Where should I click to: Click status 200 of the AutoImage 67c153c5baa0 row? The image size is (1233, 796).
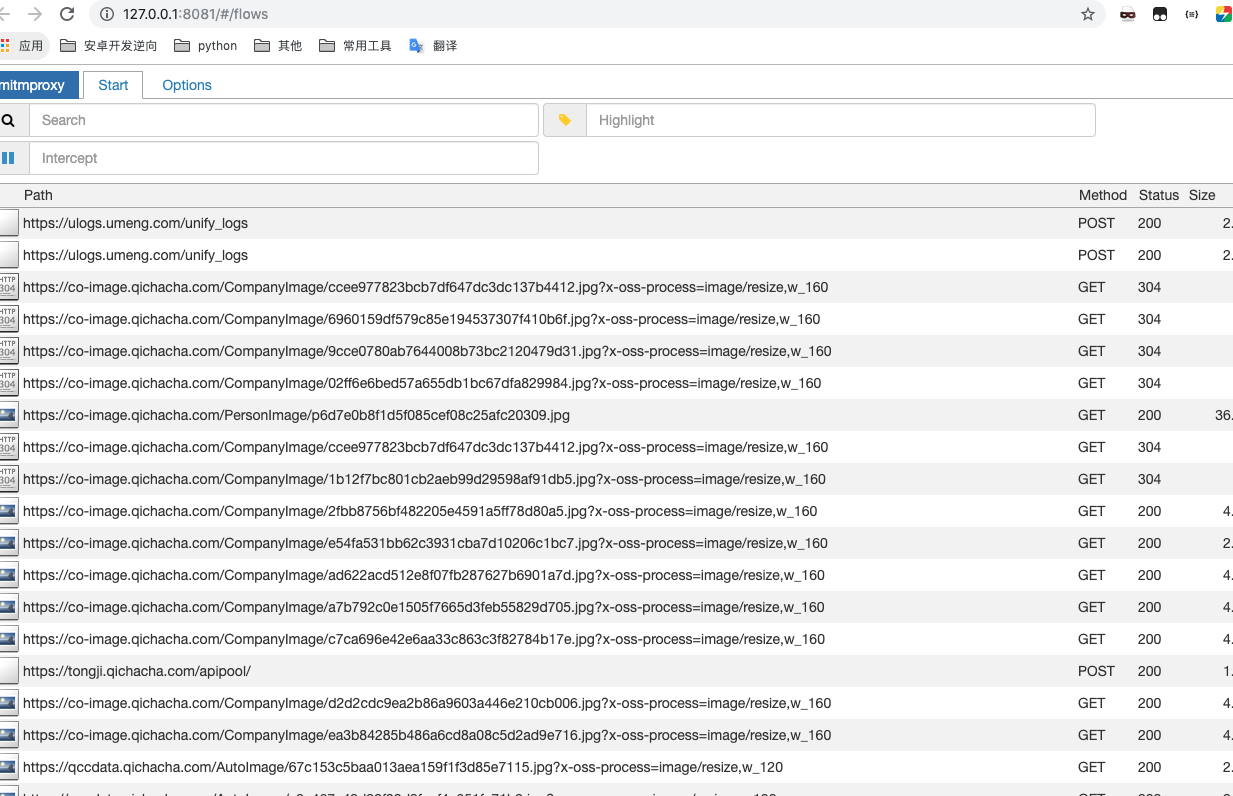[1149, 767]
